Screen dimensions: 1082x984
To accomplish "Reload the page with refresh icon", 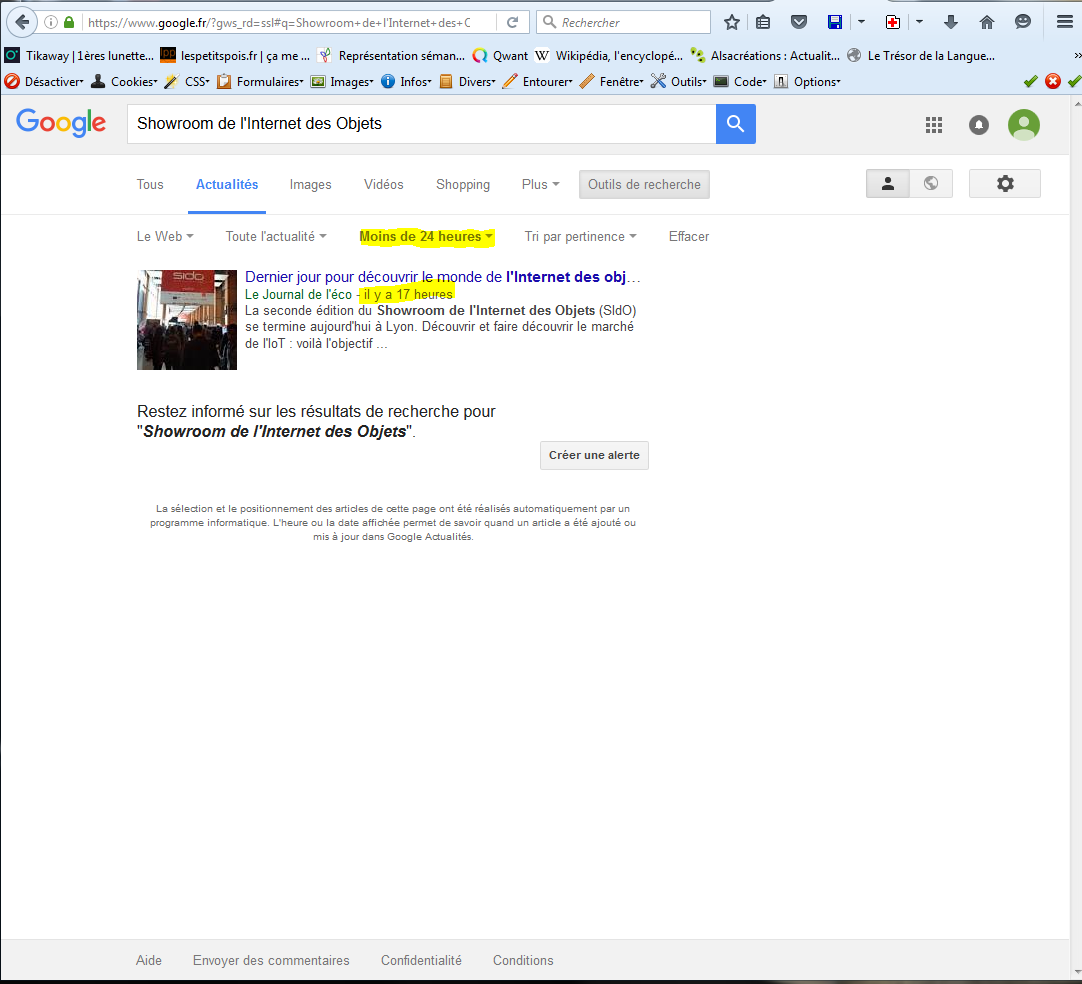I will (513, 22).
